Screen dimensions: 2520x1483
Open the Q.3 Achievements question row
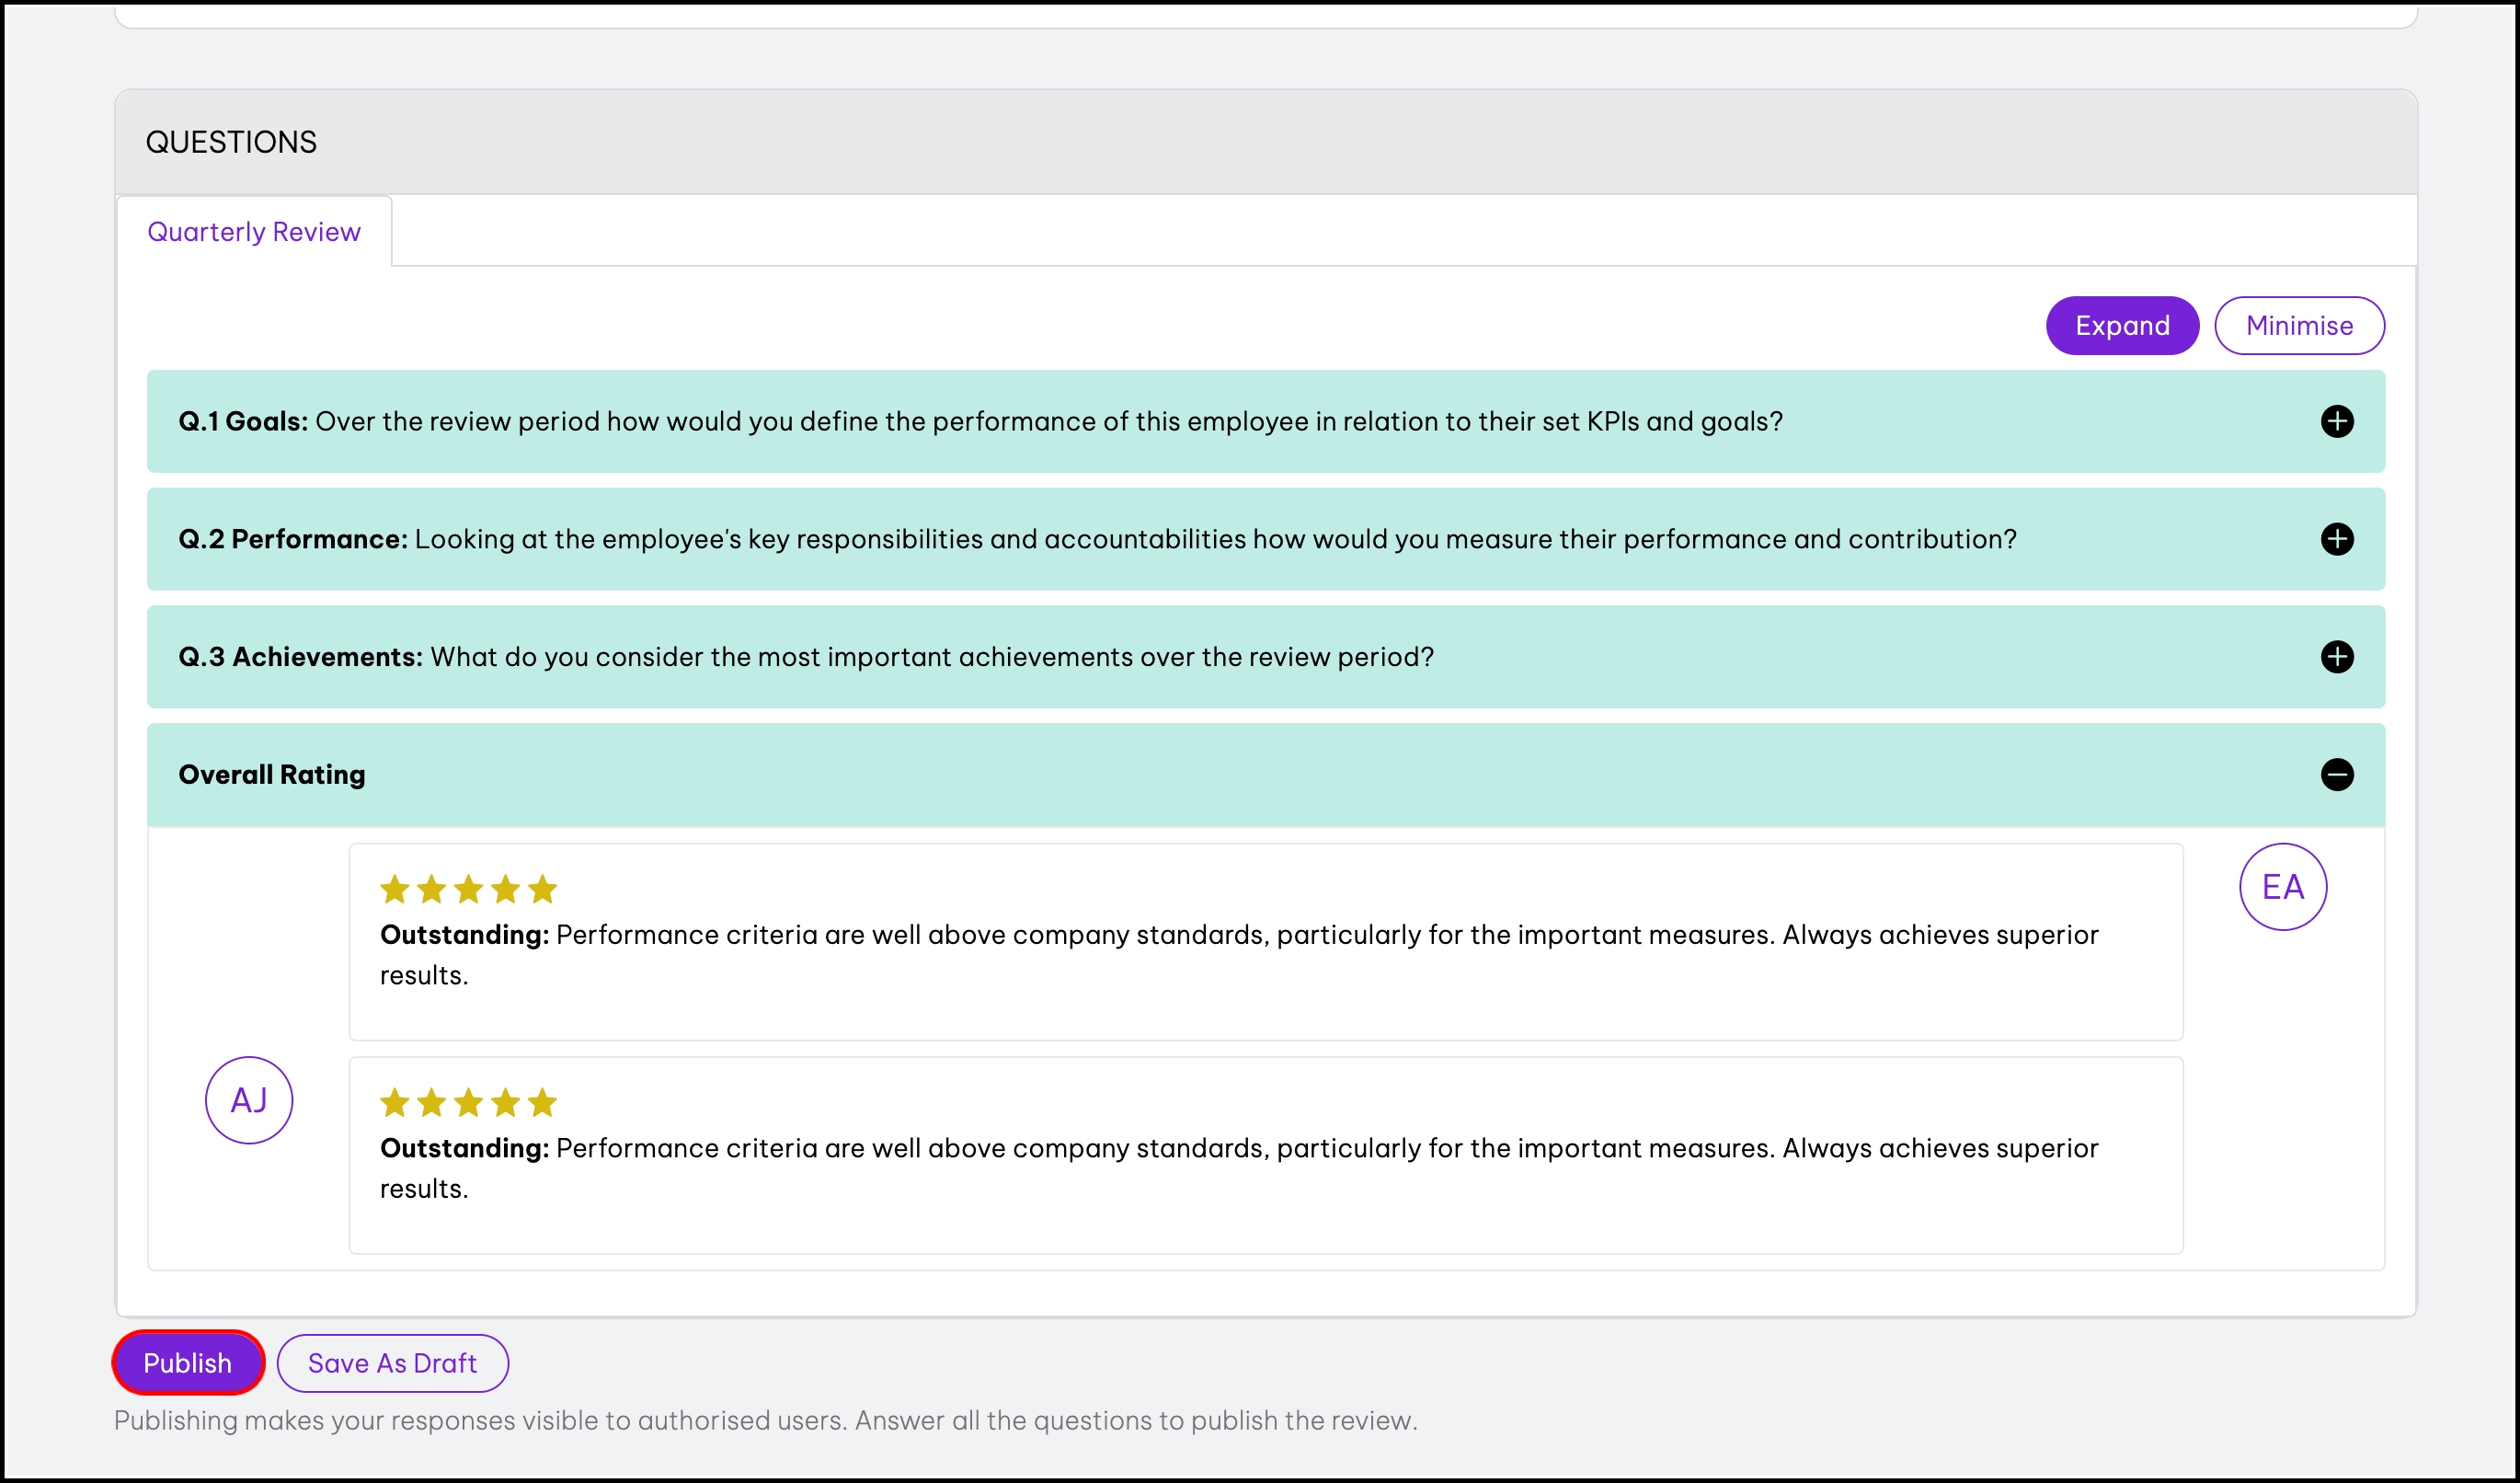(805, 657)
